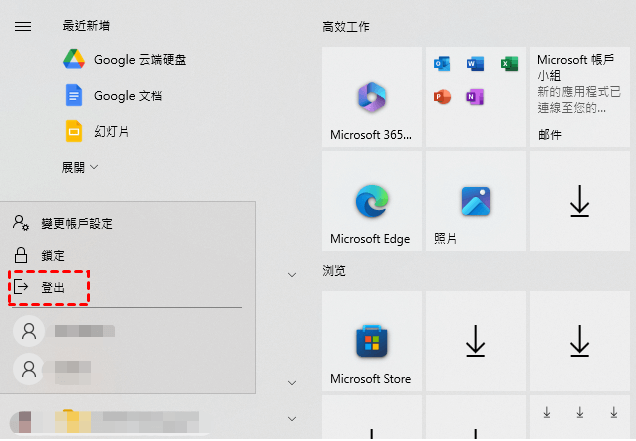Open the 幻灯片 app
Image resolution: width=636 pixels, height=441 pixels.
coord(97,131)
